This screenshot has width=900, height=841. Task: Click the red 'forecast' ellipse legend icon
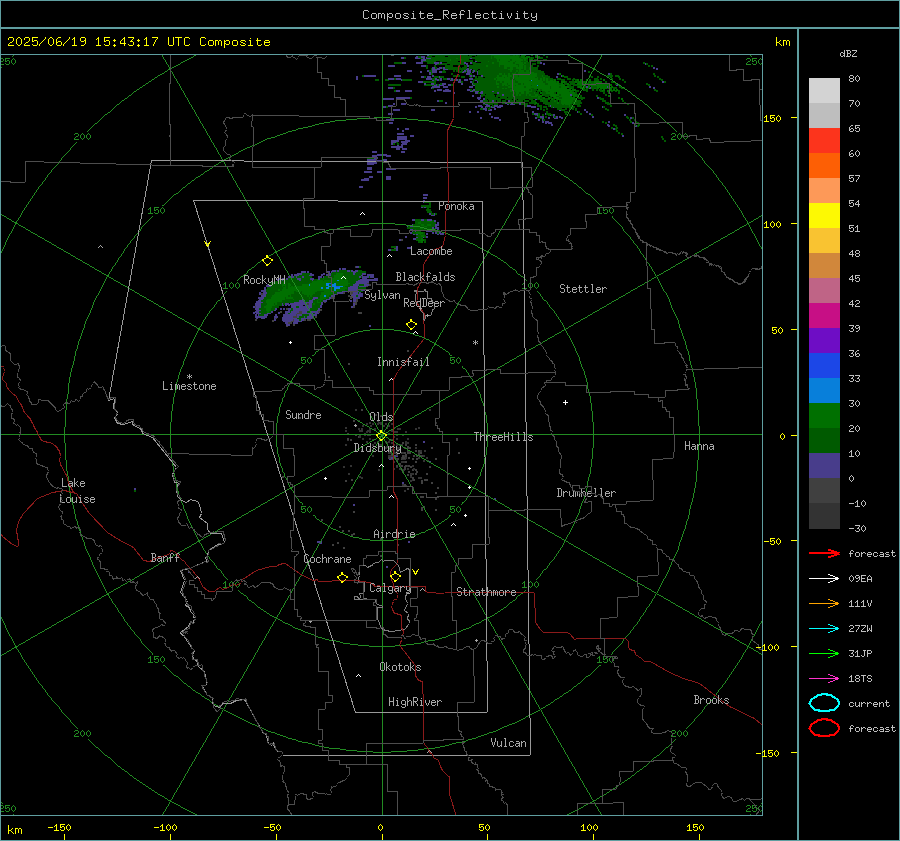pyautogui.click(x=824, y=728)
